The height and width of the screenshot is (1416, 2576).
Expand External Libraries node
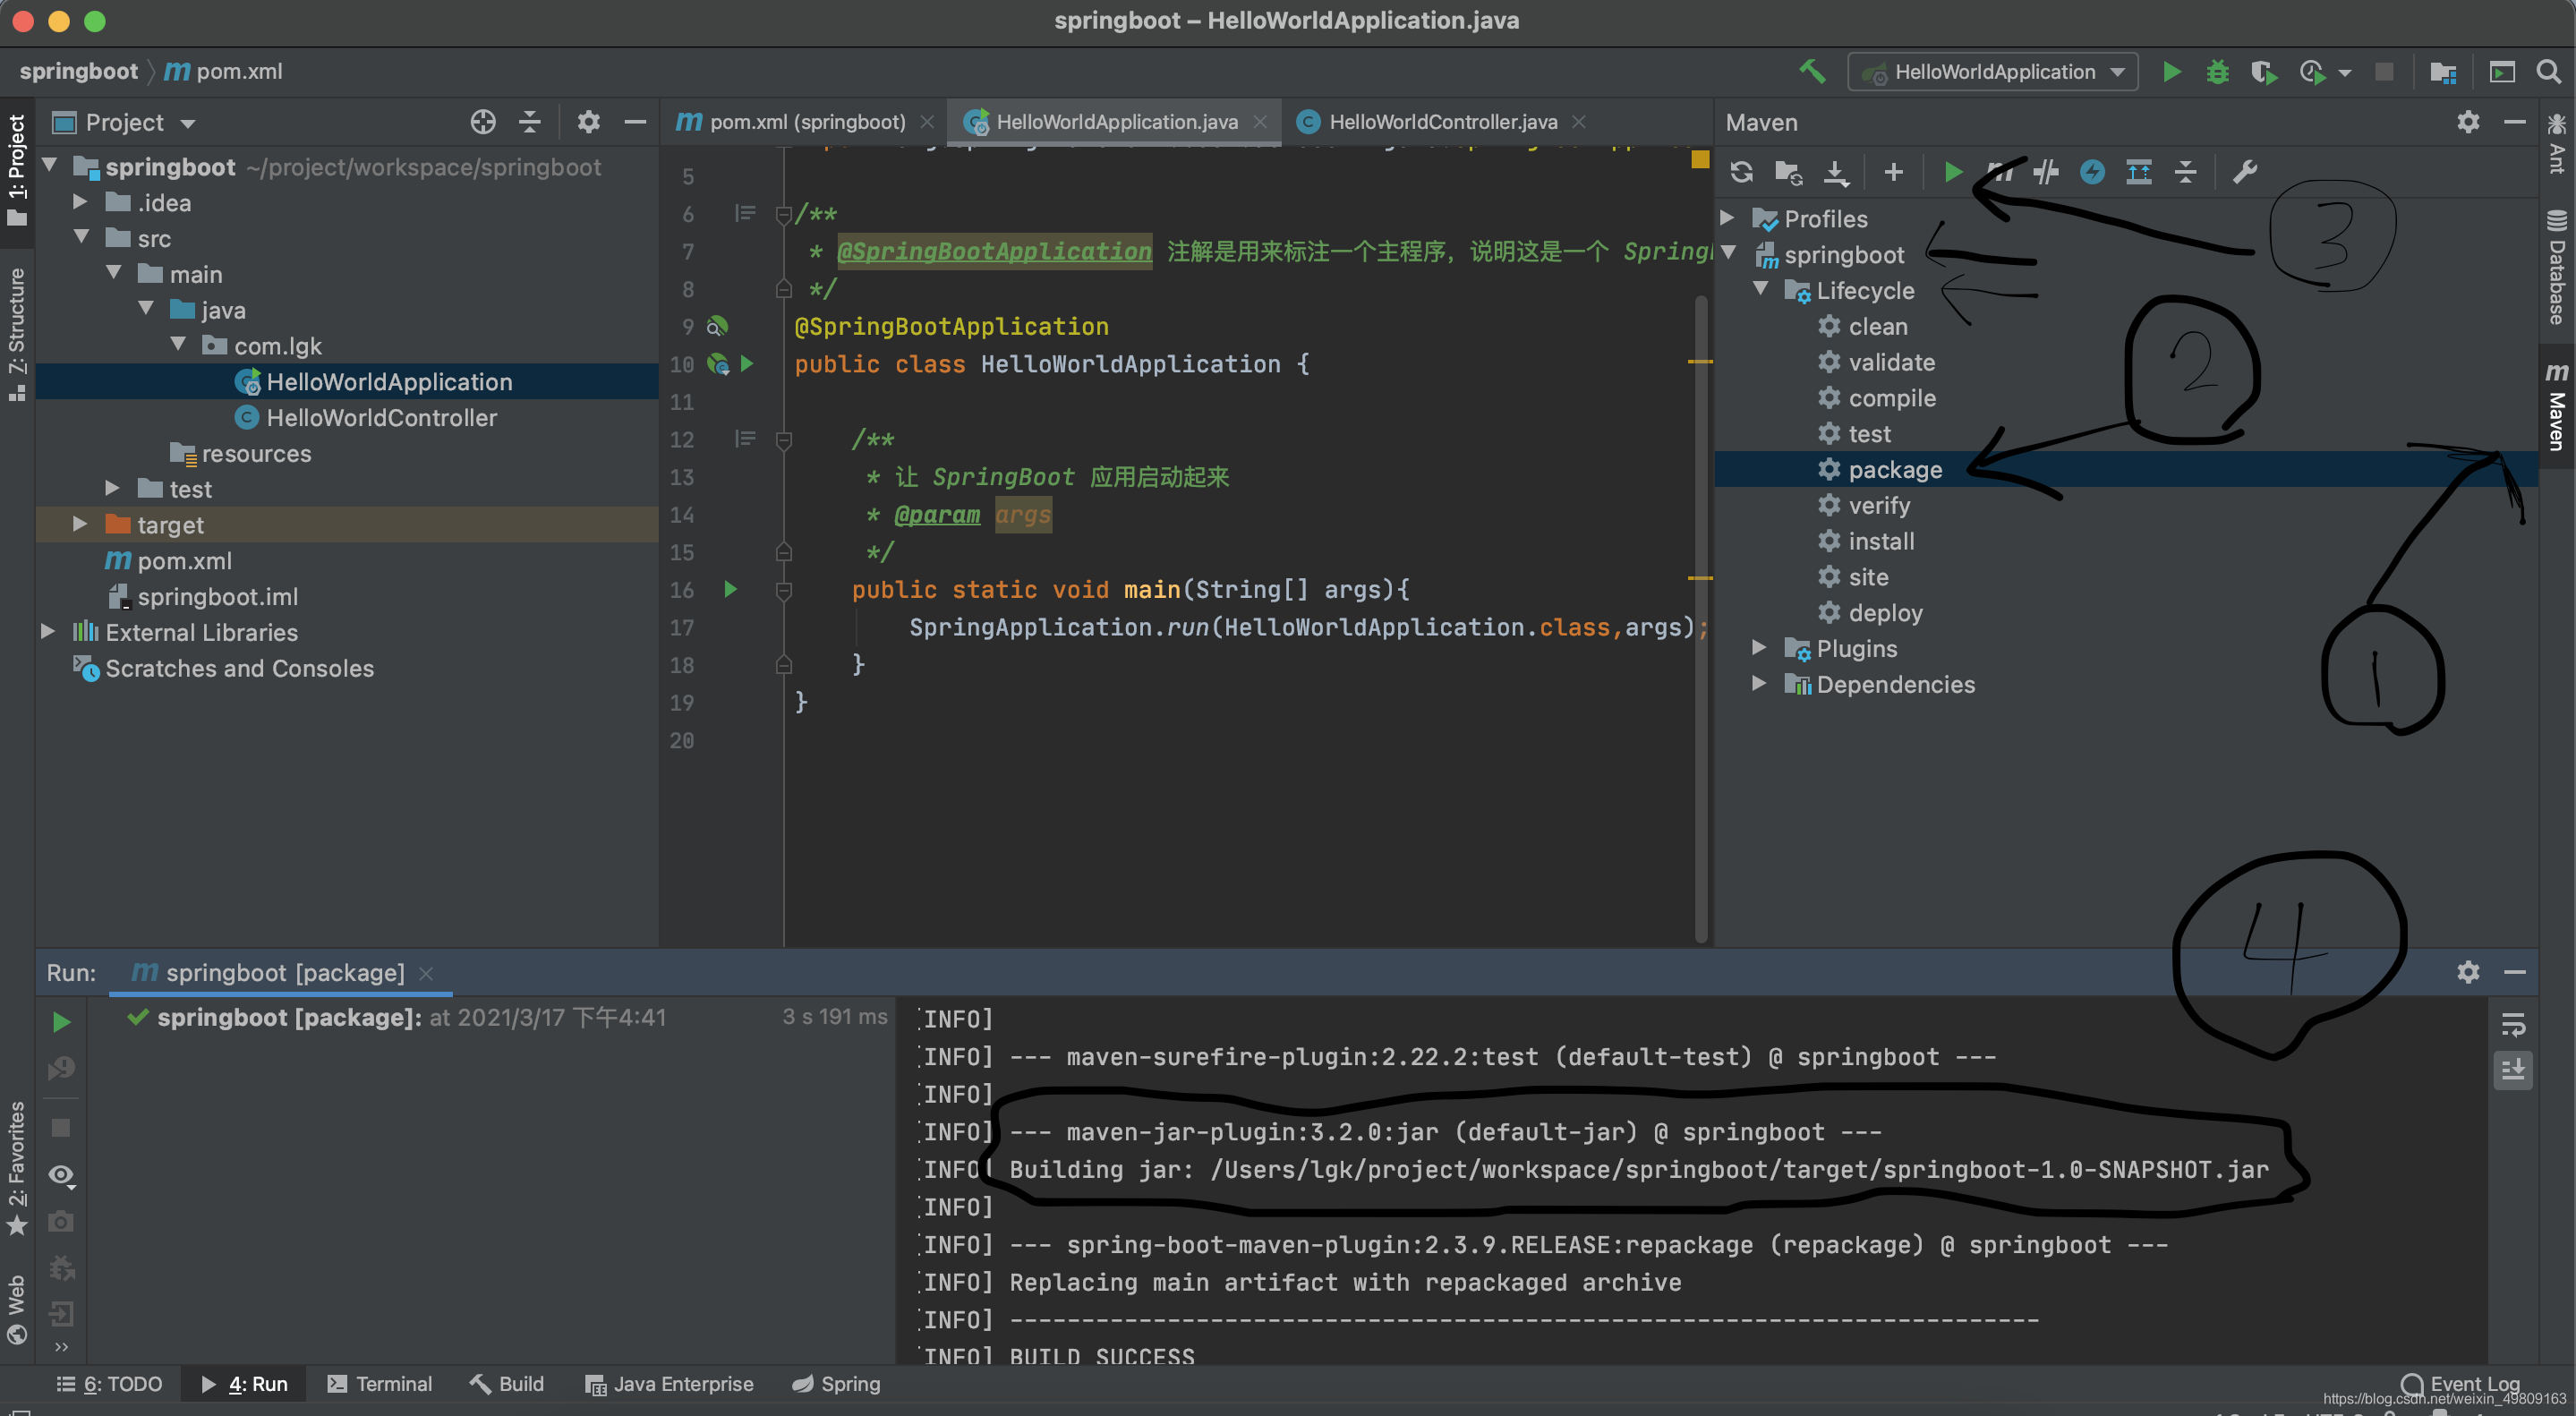pyautogui.click(x=48, y=631)
